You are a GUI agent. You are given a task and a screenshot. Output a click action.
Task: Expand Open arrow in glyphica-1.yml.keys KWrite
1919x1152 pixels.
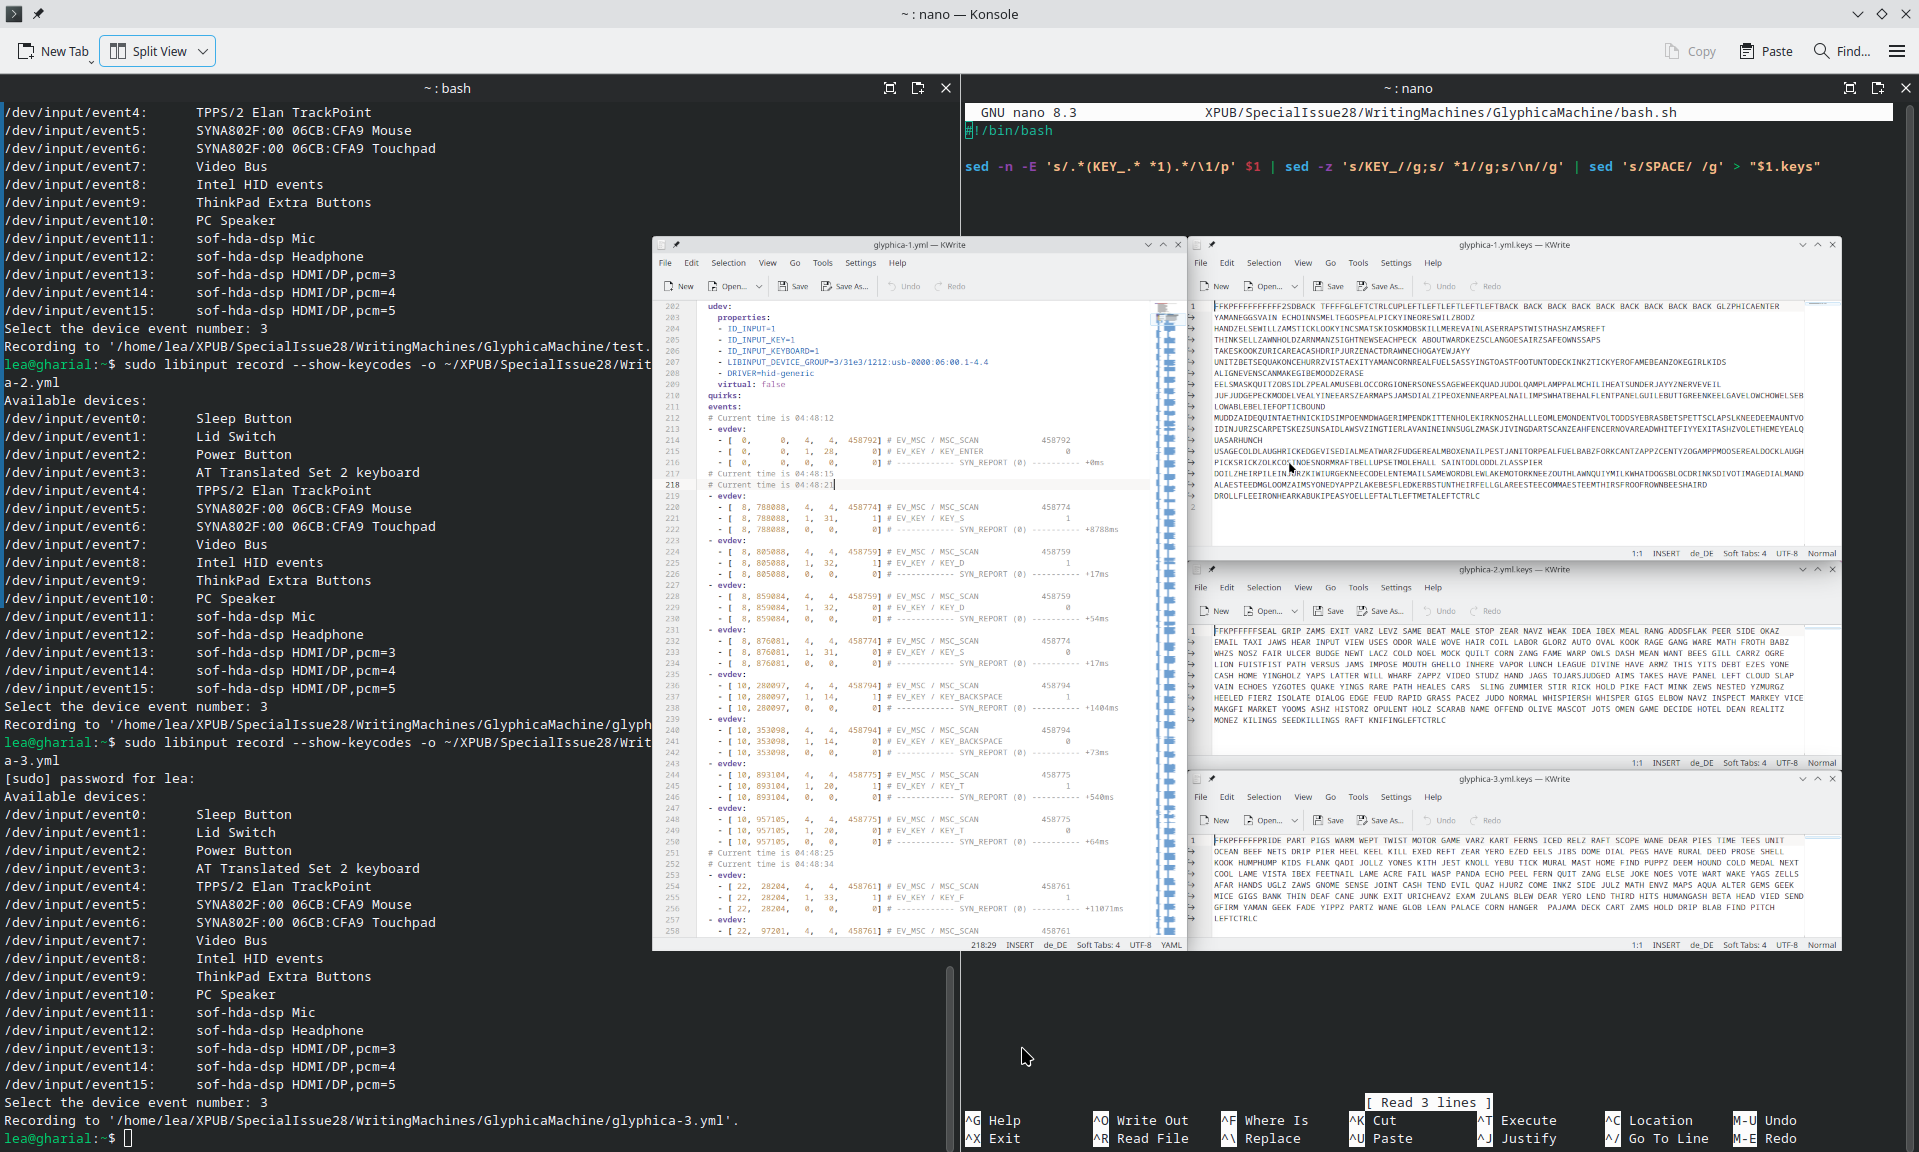tap(1295, 286)
